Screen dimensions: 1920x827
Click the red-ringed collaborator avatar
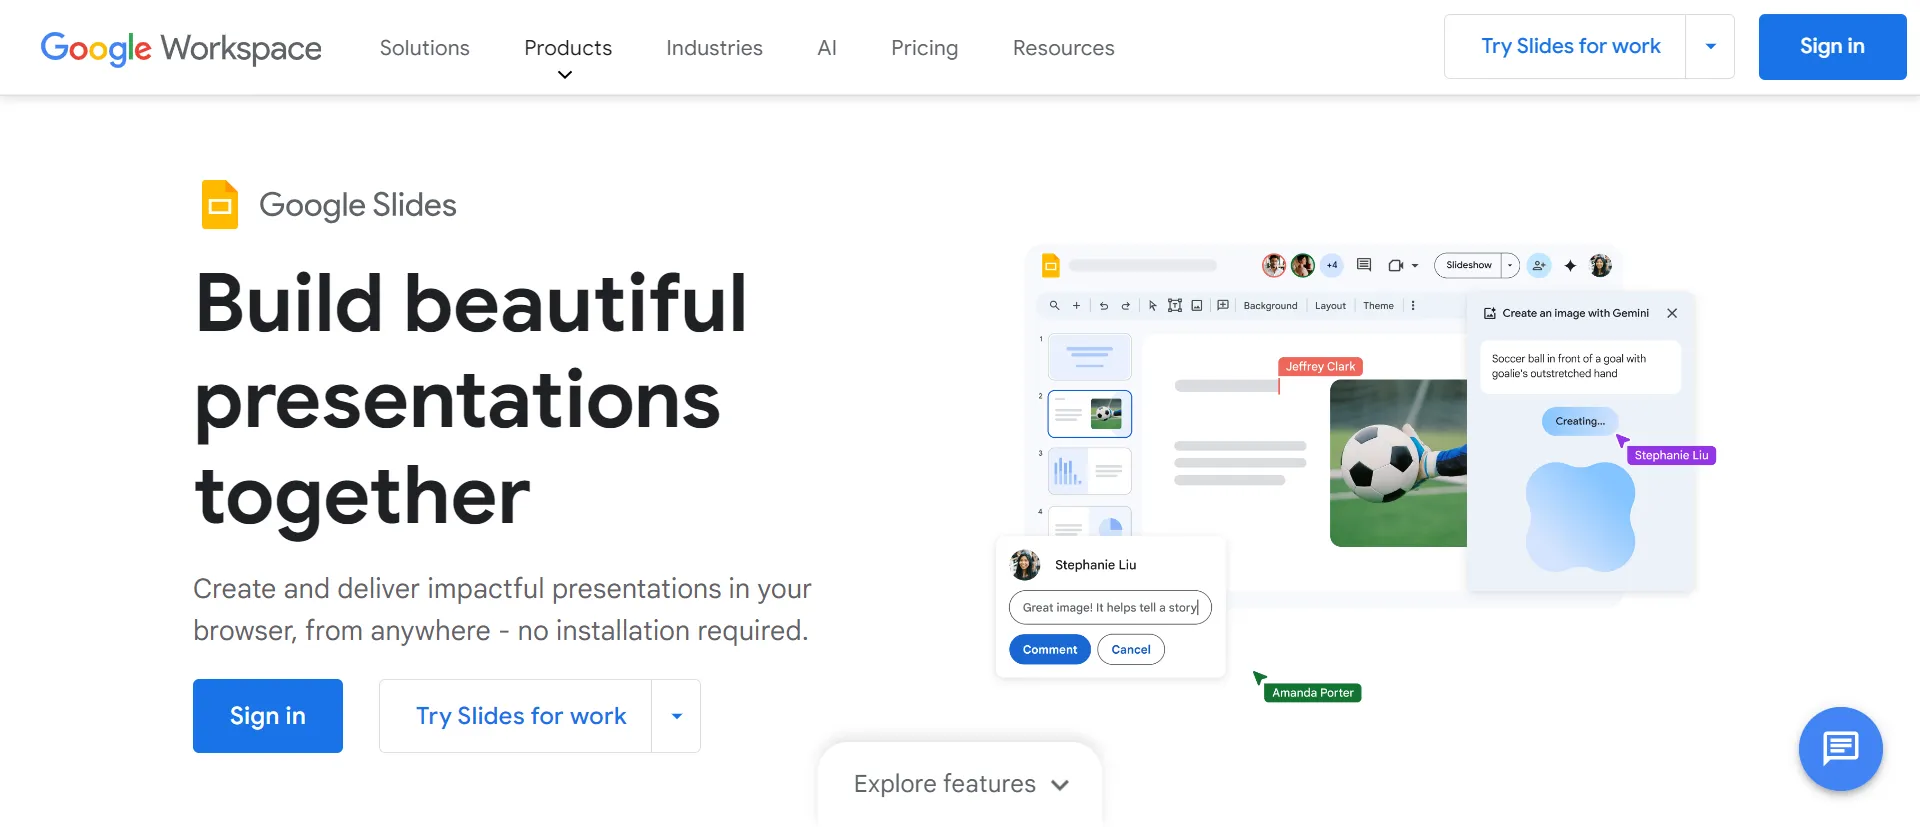pos(1274,265)
